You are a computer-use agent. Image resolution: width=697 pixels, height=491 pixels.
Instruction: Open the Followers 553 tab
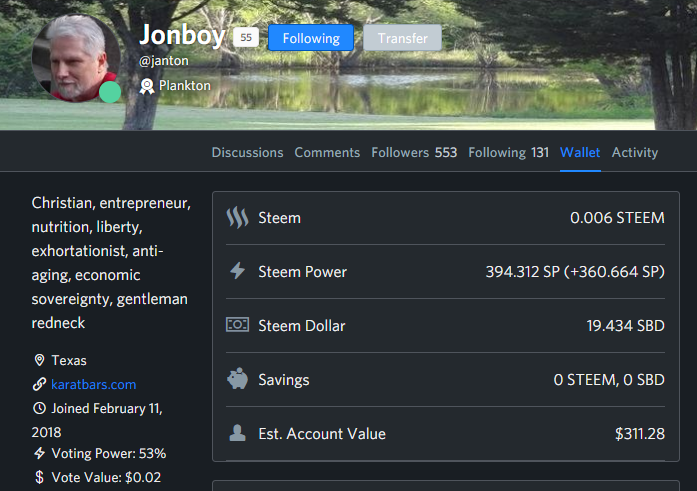click(x=414, y=152)
